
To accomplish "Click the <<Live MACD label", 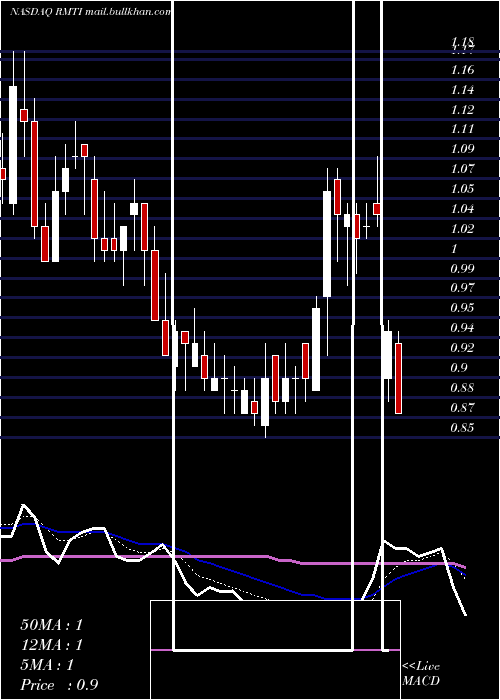I will (421, 674).
